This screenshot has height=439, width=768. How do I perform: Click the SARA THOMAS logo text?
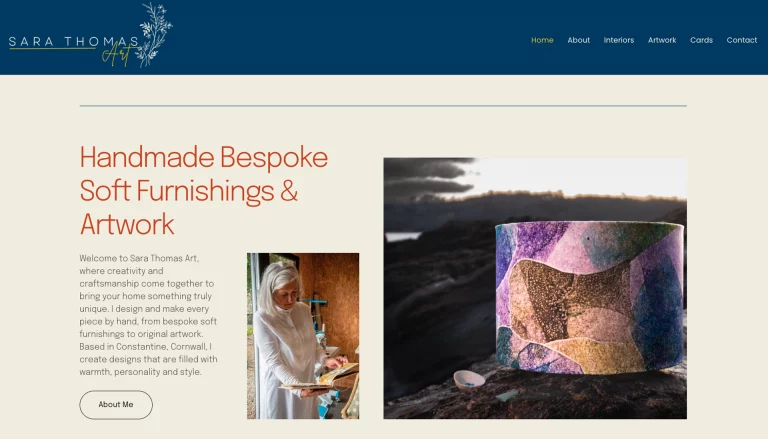[70, 42]
